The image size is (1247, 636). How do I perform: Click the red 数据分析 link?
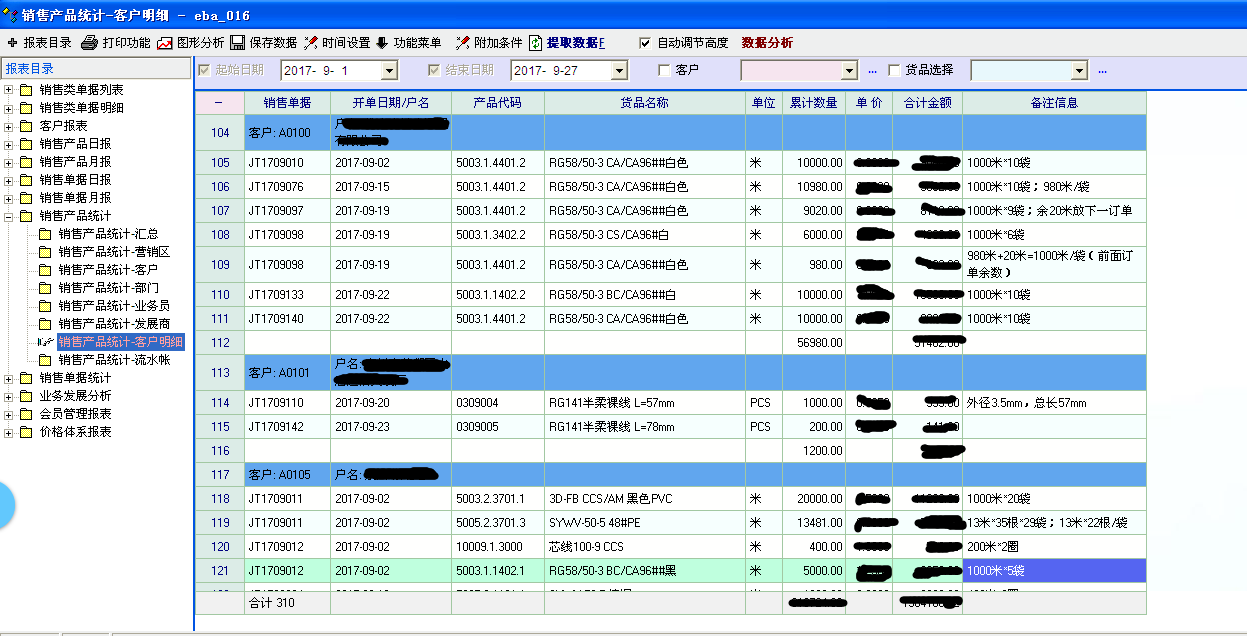(x=767, y=43)
